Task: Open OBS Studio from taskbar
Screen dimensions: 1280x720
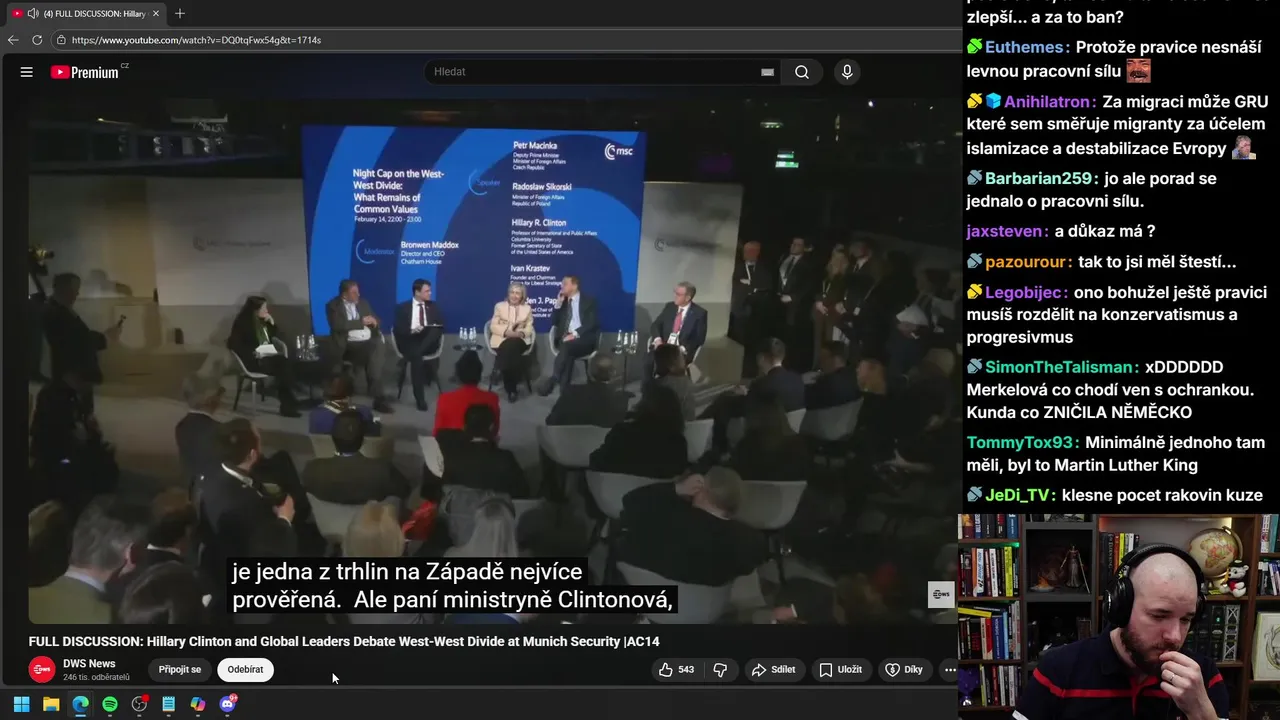Action: pos(139,704)
